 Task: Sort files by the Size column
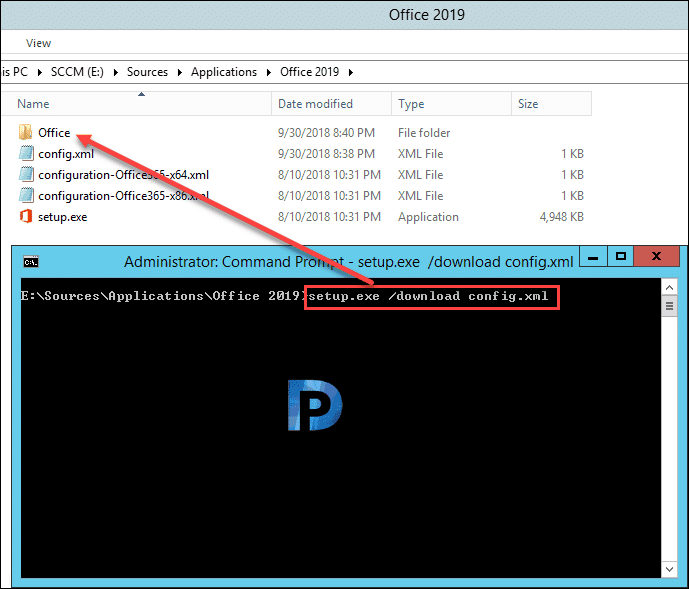551,104
